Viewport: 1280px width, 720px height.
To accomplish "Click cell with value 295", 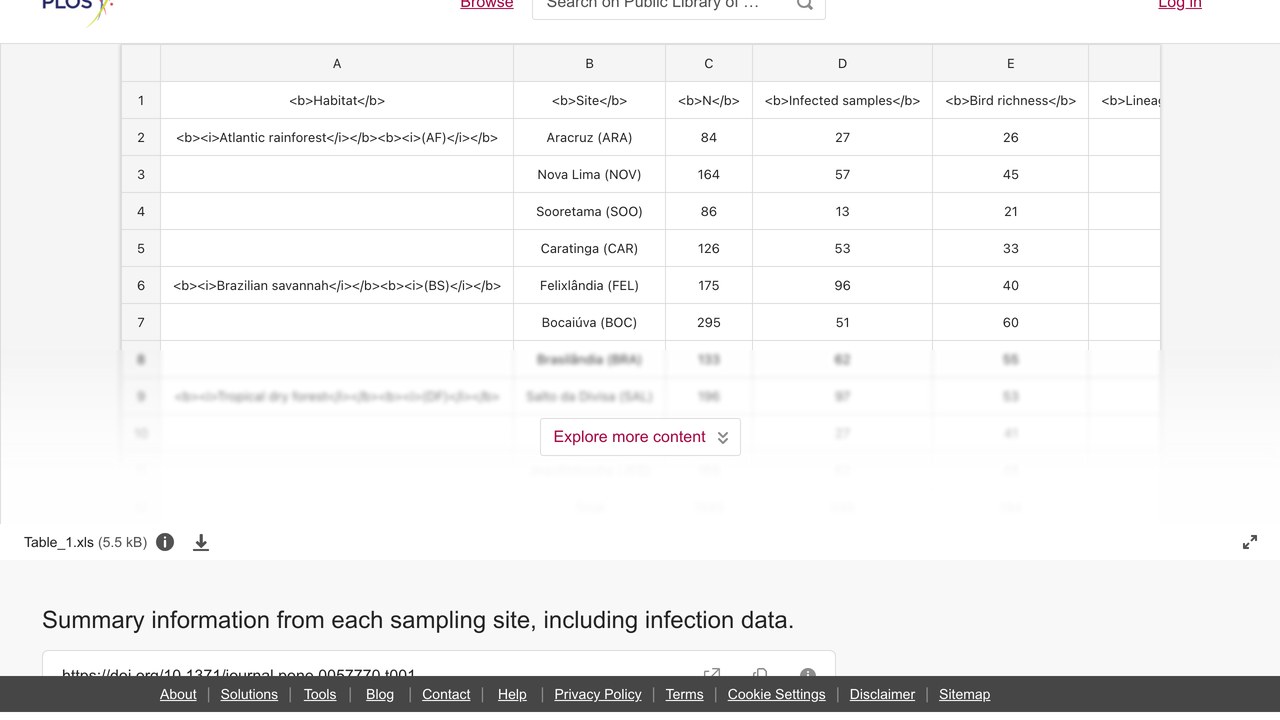I will tap(709, 323).
